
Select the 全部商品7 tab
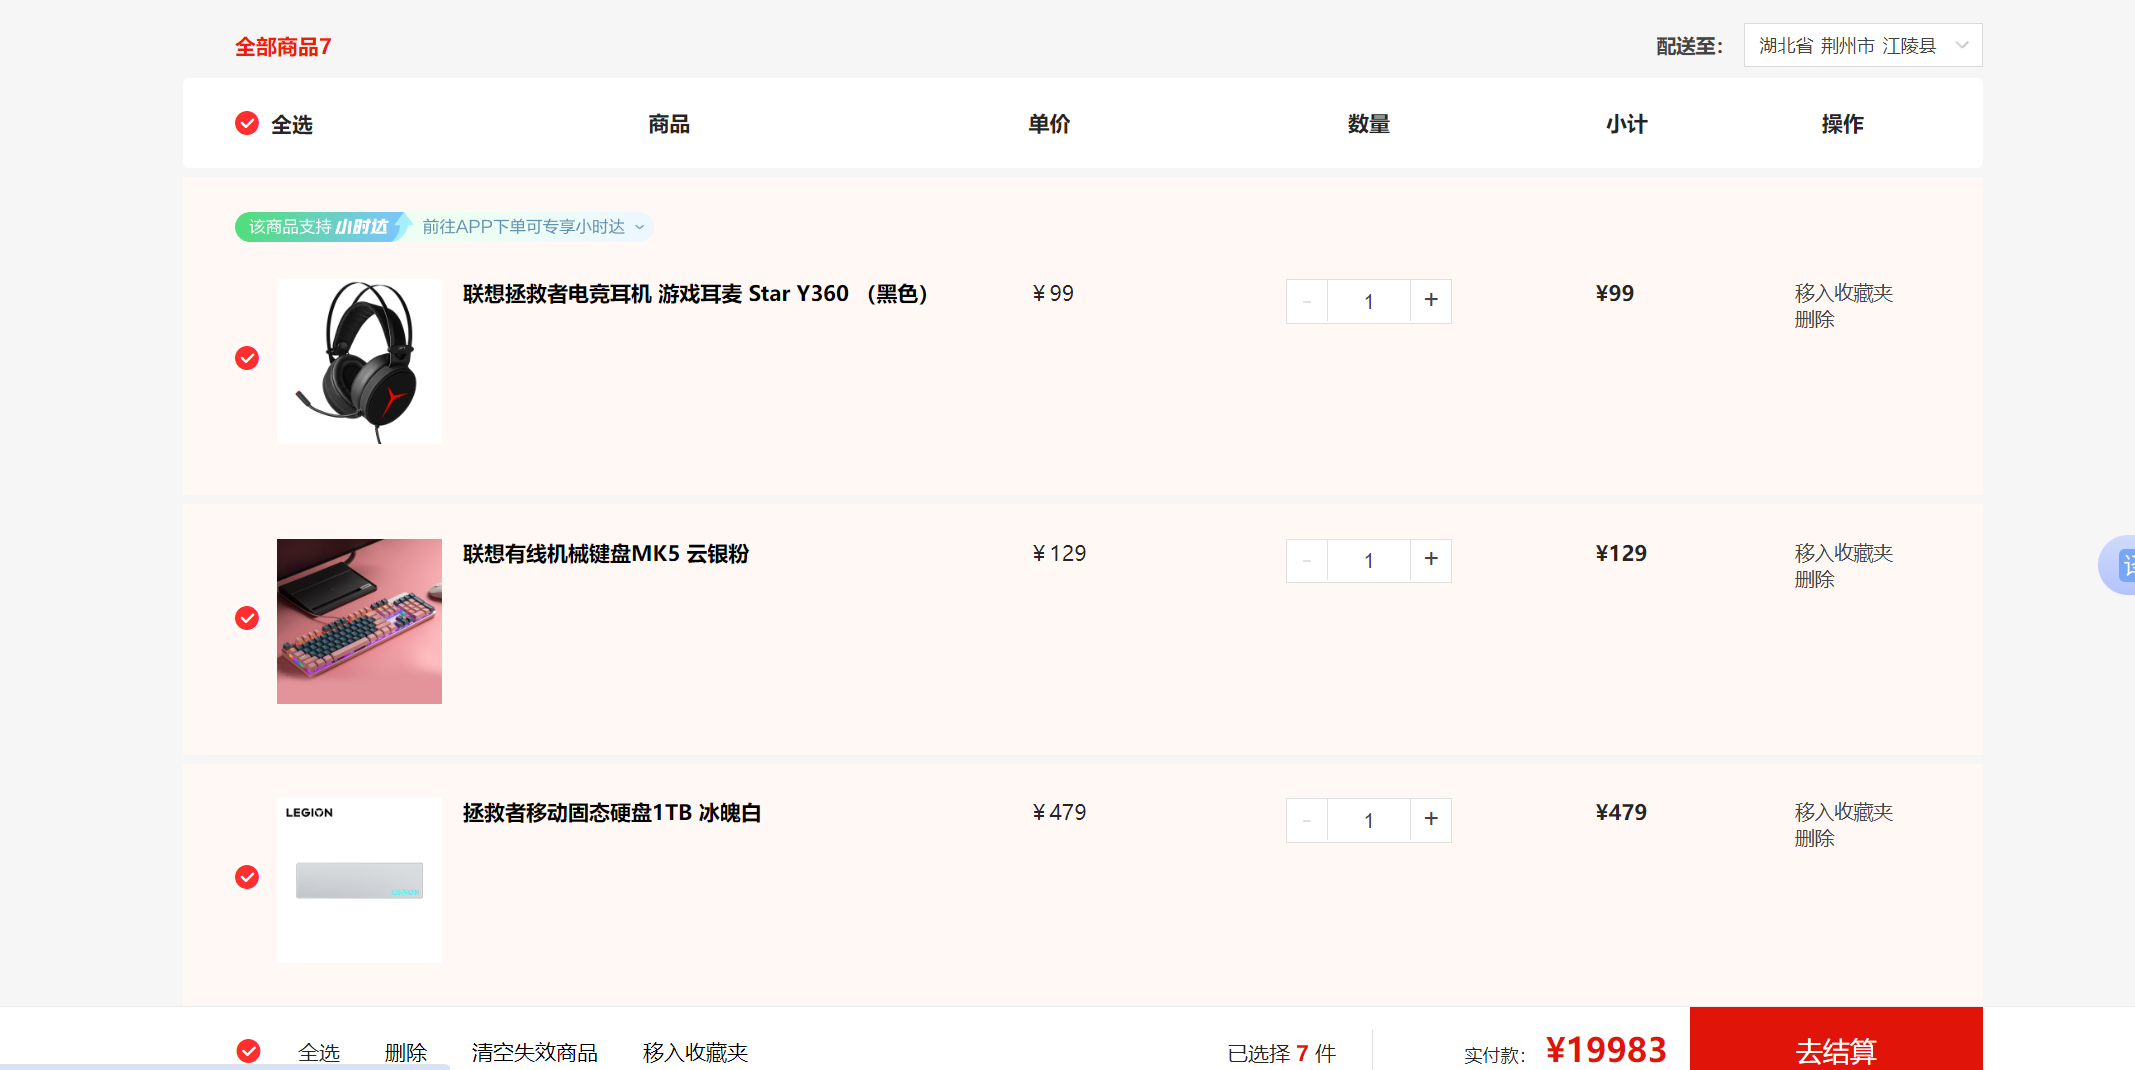click(283, 47)
